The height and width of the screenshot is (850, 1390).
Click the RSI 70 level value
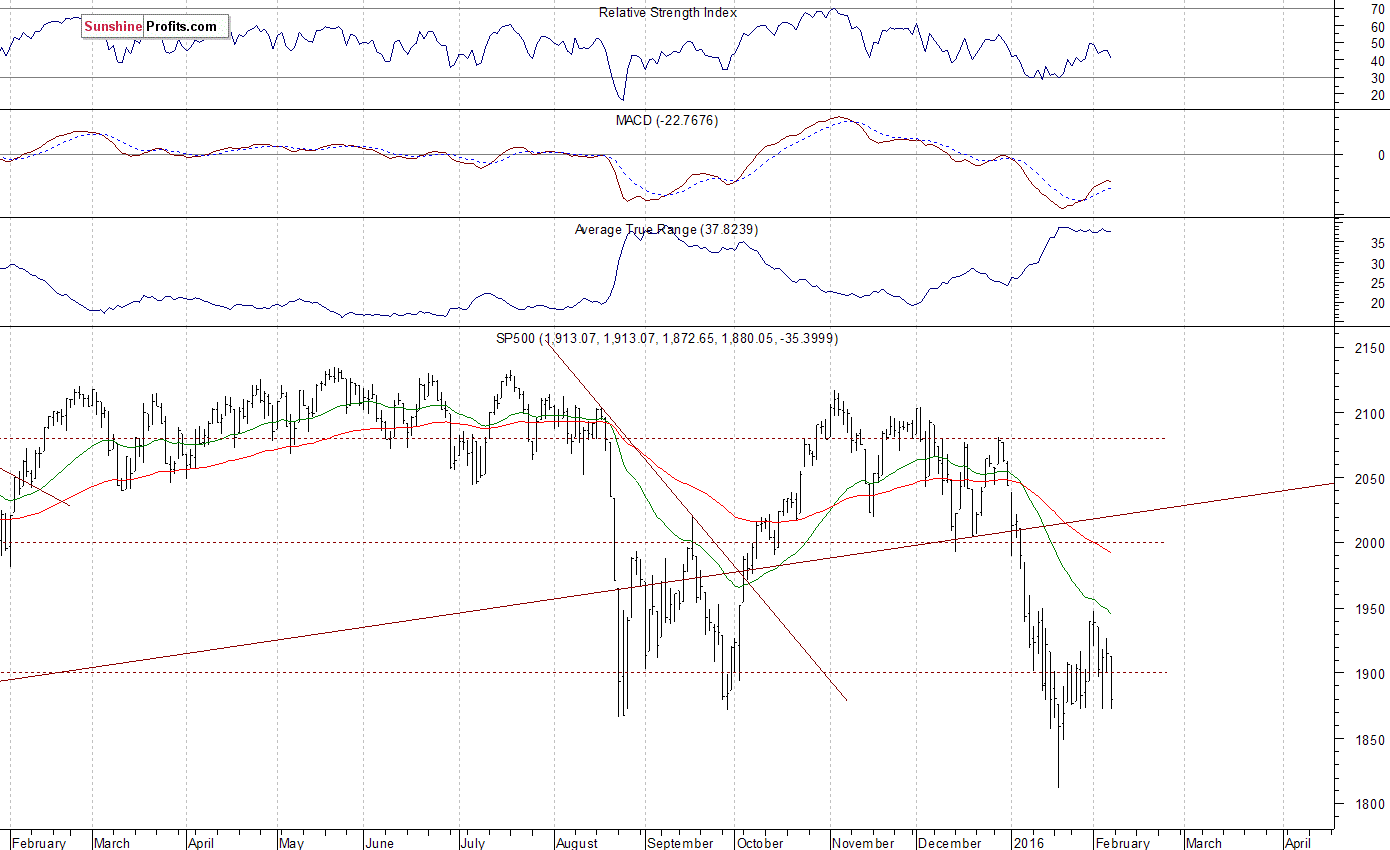(x=1377, y=9)
